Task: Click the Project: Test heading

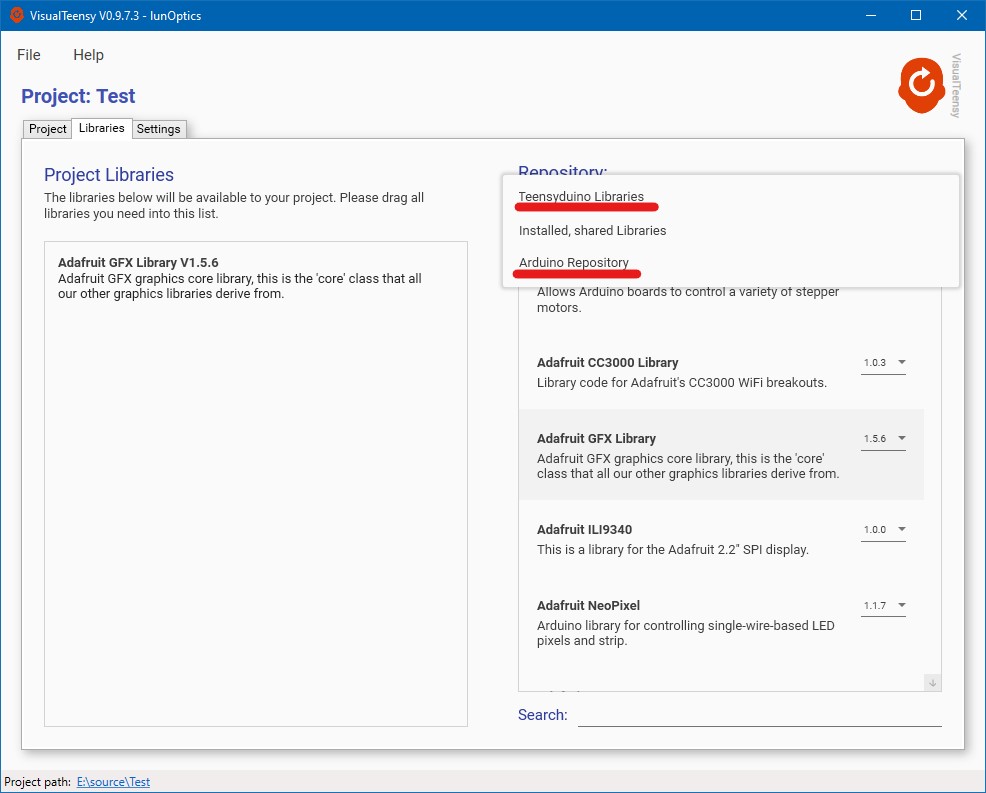Action: [x=78, y=96]
